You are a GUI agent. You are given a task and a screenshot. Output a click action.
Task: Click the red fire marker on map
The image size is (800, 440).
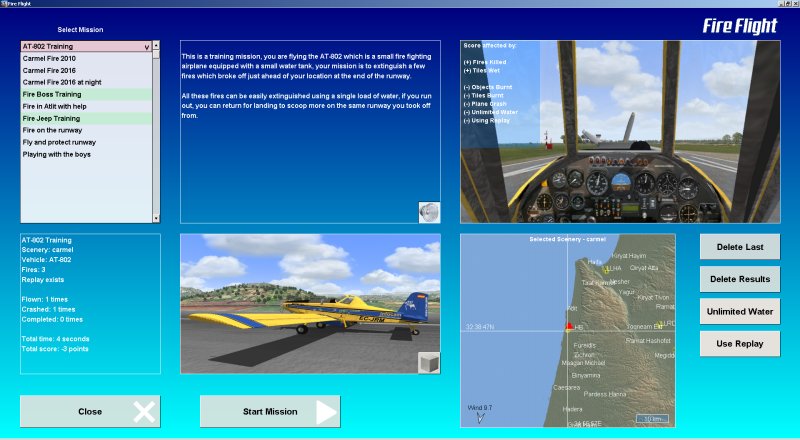[x=569, y=326]
